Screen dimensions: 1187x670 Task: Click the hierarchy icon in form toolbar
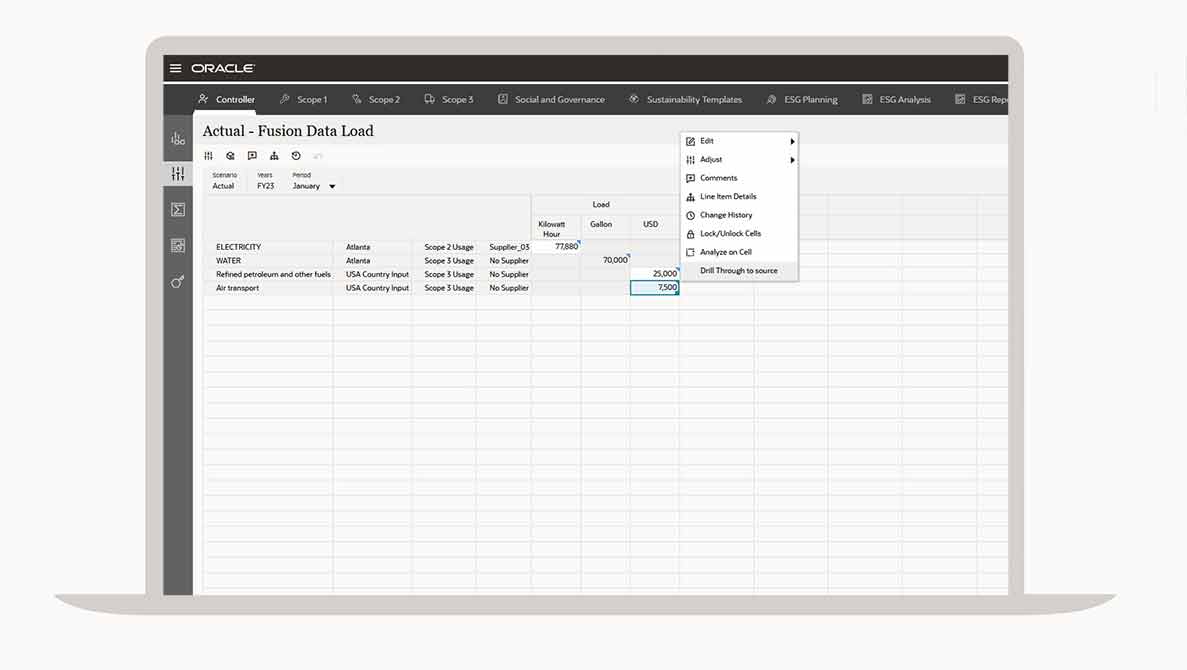tap(274, 156)
